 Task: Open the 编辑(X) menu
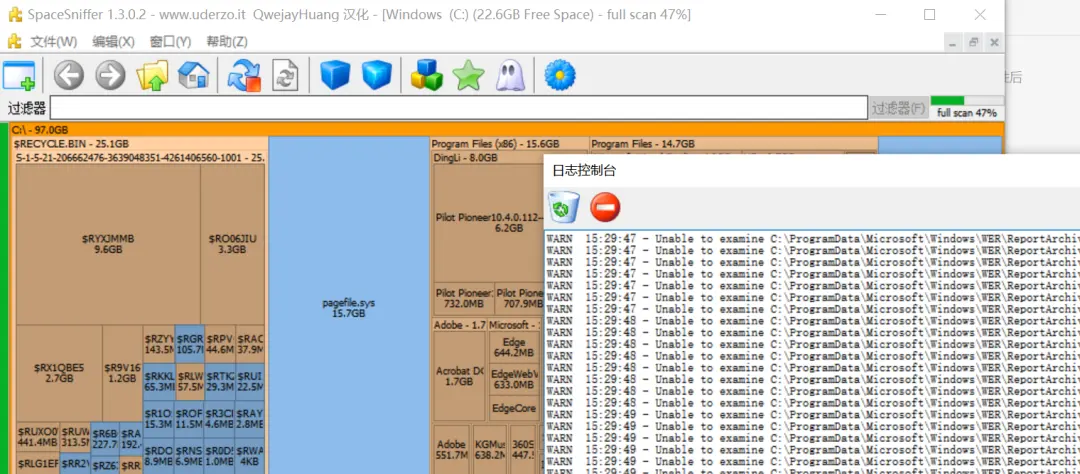(x=114, y=41)
